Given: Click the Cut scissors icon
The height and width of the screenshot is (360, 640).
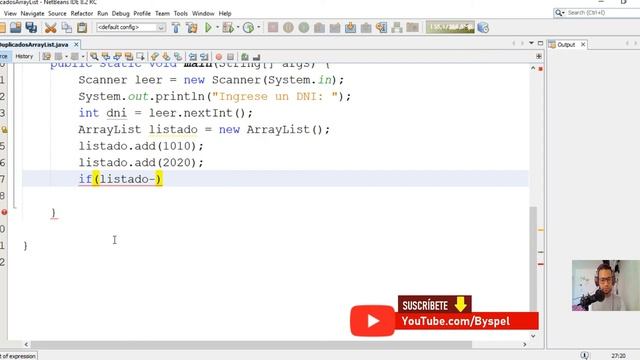Looking at the screenshot, I should [x=50, y=28].
